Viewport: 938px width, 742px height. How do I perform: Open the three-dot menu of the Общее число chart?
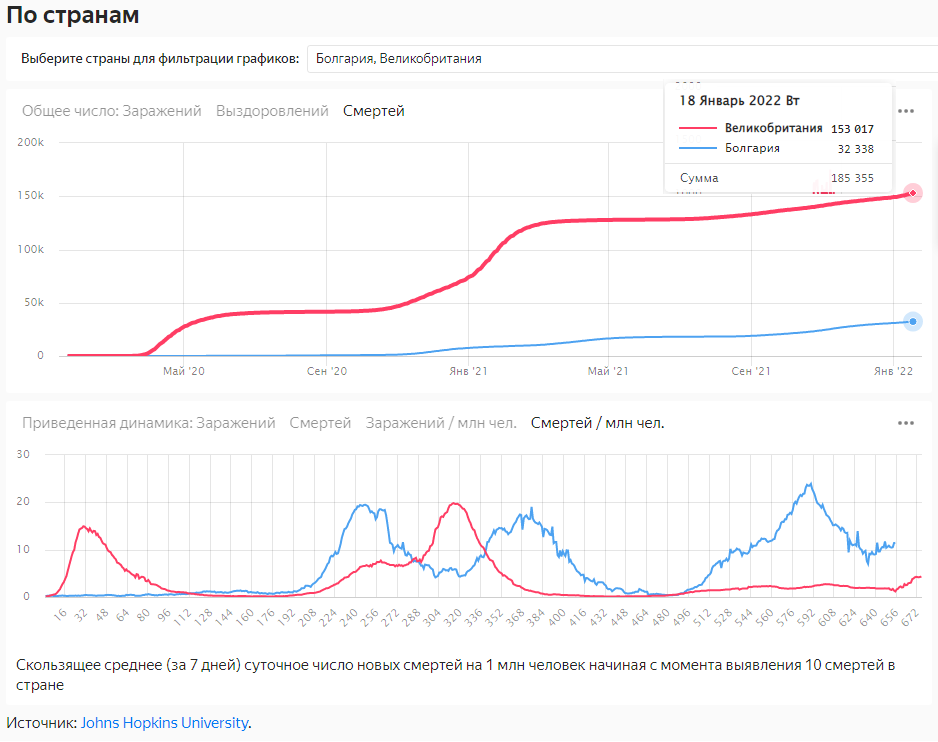[906, 111]
